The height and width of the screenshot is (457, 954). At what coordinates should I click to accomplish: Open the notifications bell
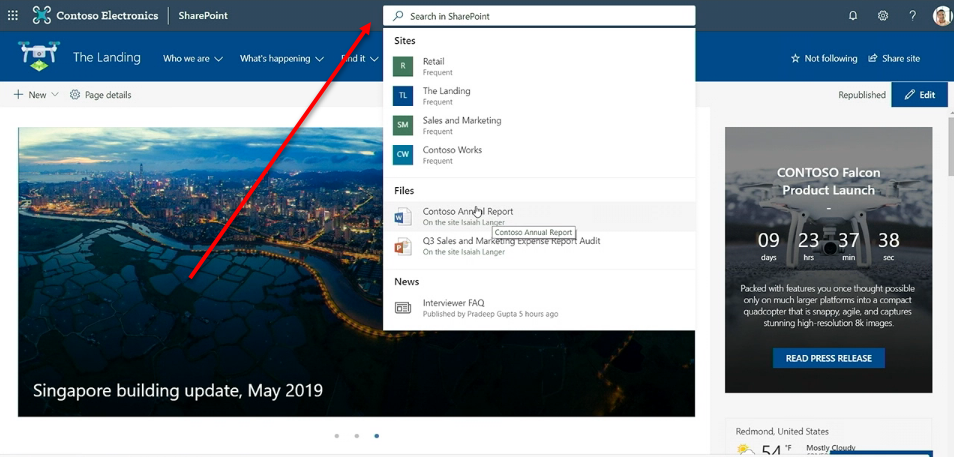coord(853,16)
